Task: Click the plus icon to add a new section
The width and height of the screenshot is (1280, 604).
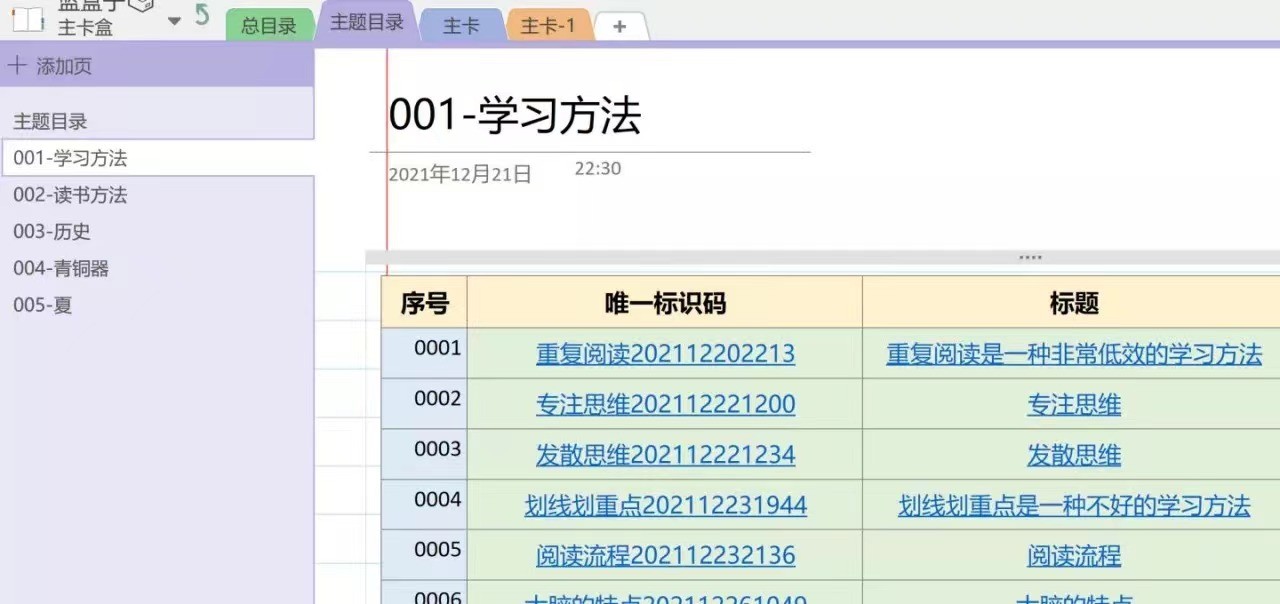Action: 620,27
